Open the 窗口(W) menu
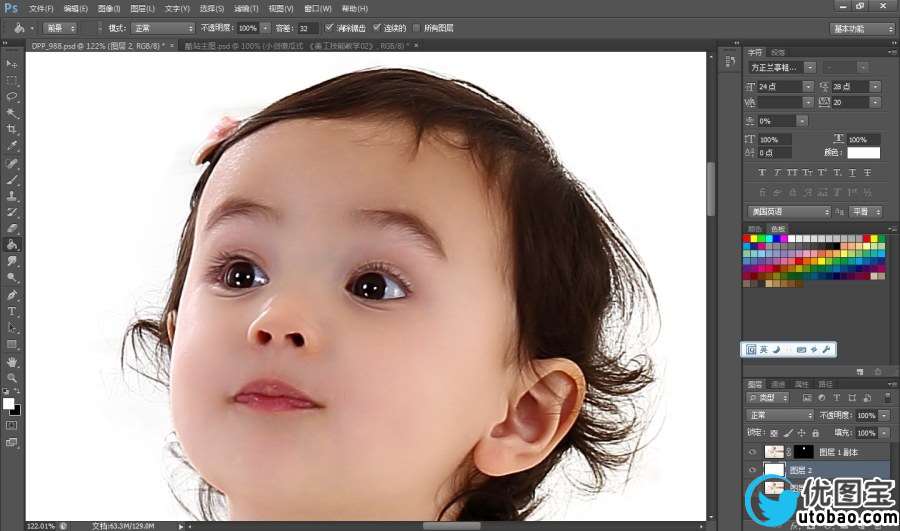 pos(317,9)
